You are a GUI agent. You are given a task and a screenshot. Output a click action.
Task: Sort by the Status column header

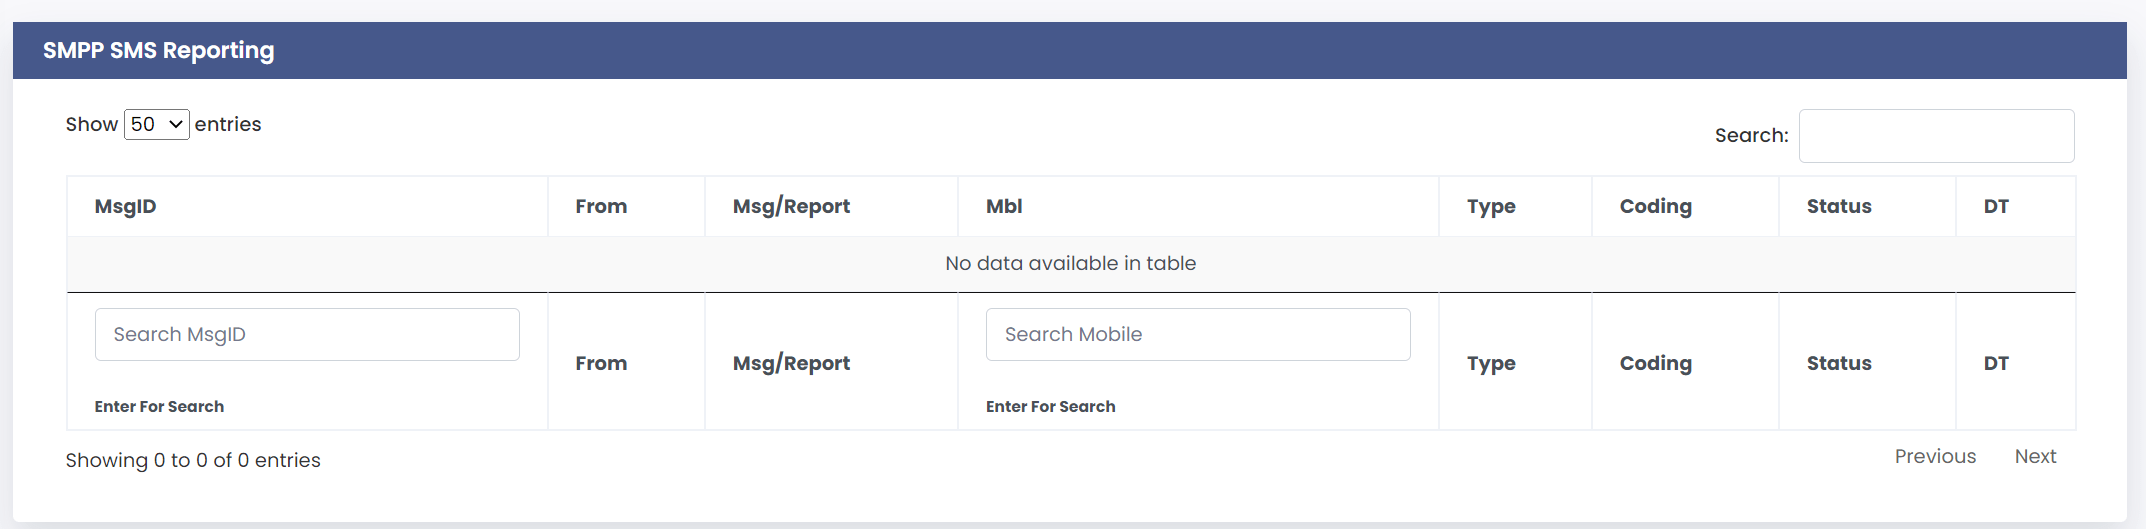1867,207
